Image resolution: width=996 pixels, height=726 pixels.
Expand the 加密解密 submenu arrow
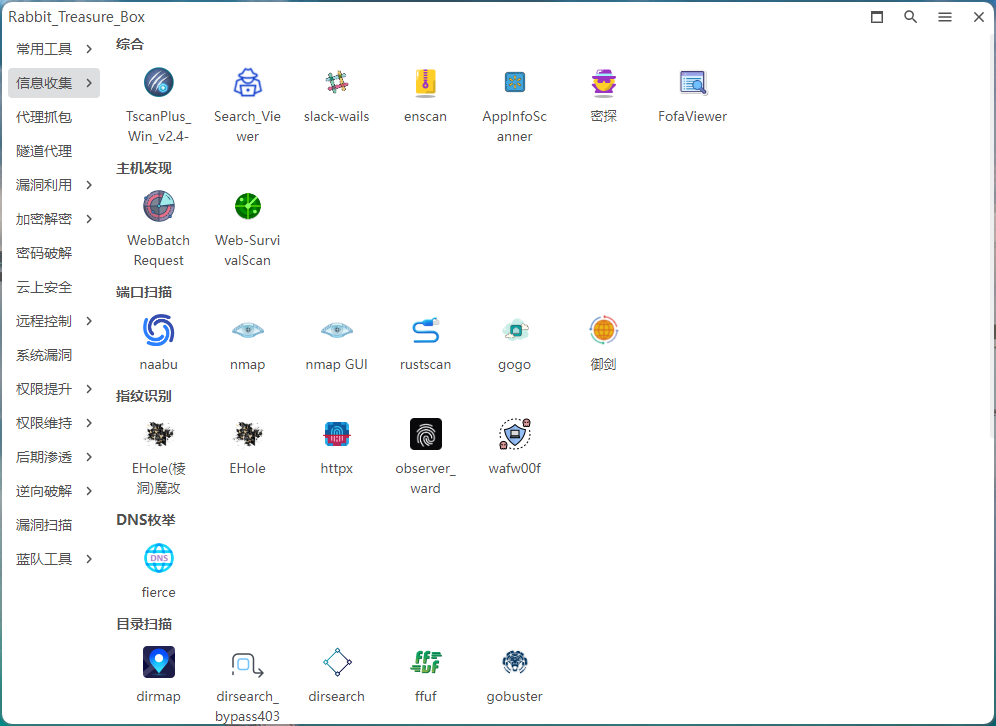click(x=89, y=219)
